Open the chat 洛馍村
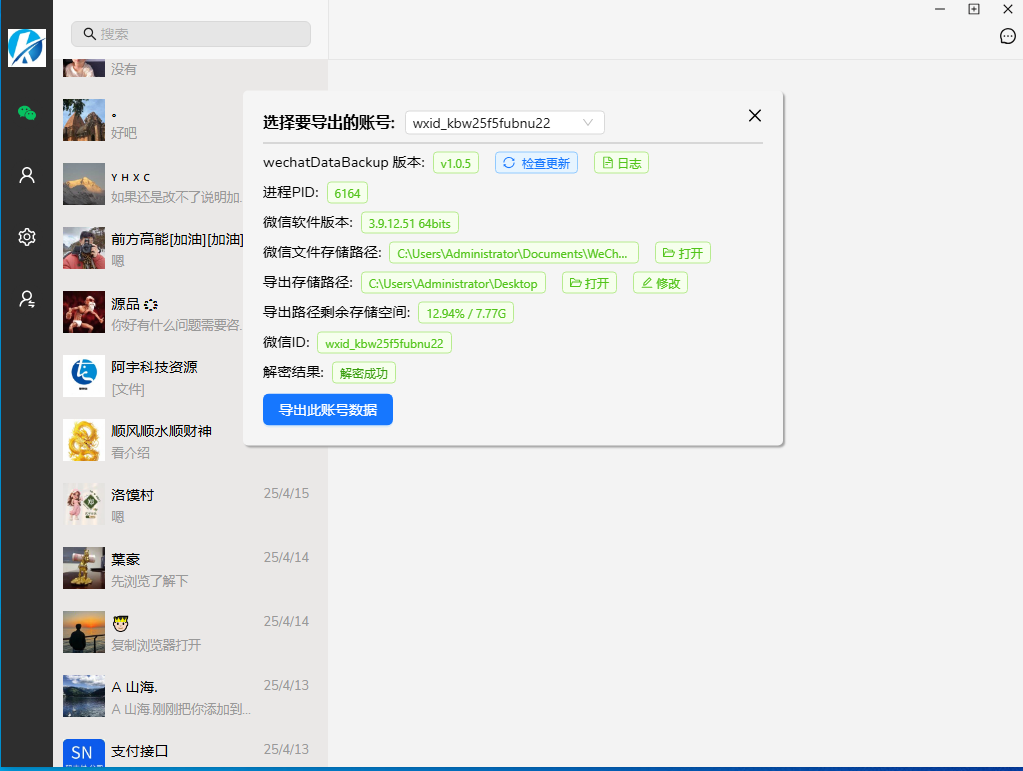The height and width of the screenshot is (771, 1023). click(x=191, y=504)
